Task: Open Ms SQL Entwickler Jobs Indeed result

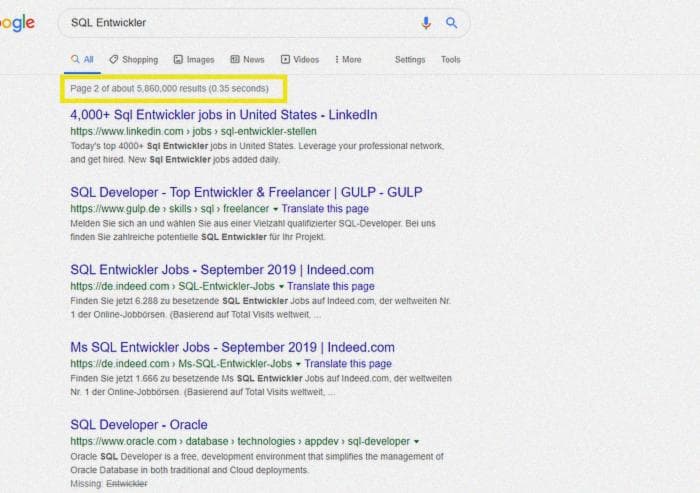Action: (233, 347)
